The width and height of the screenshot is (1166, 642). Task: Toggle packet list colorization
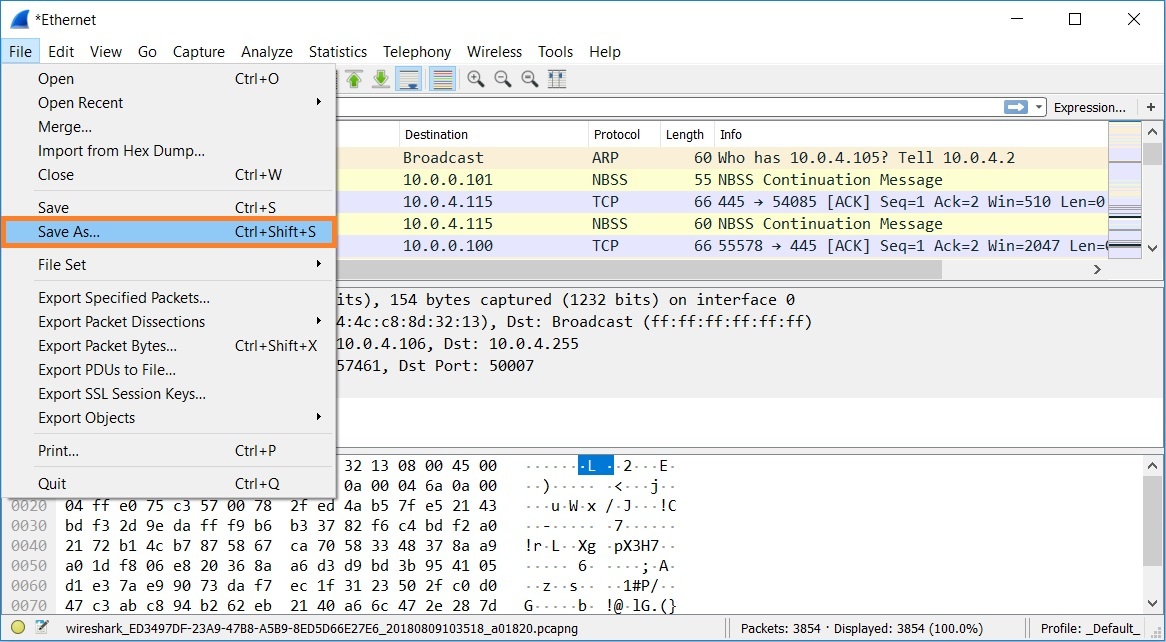[442, 78]
